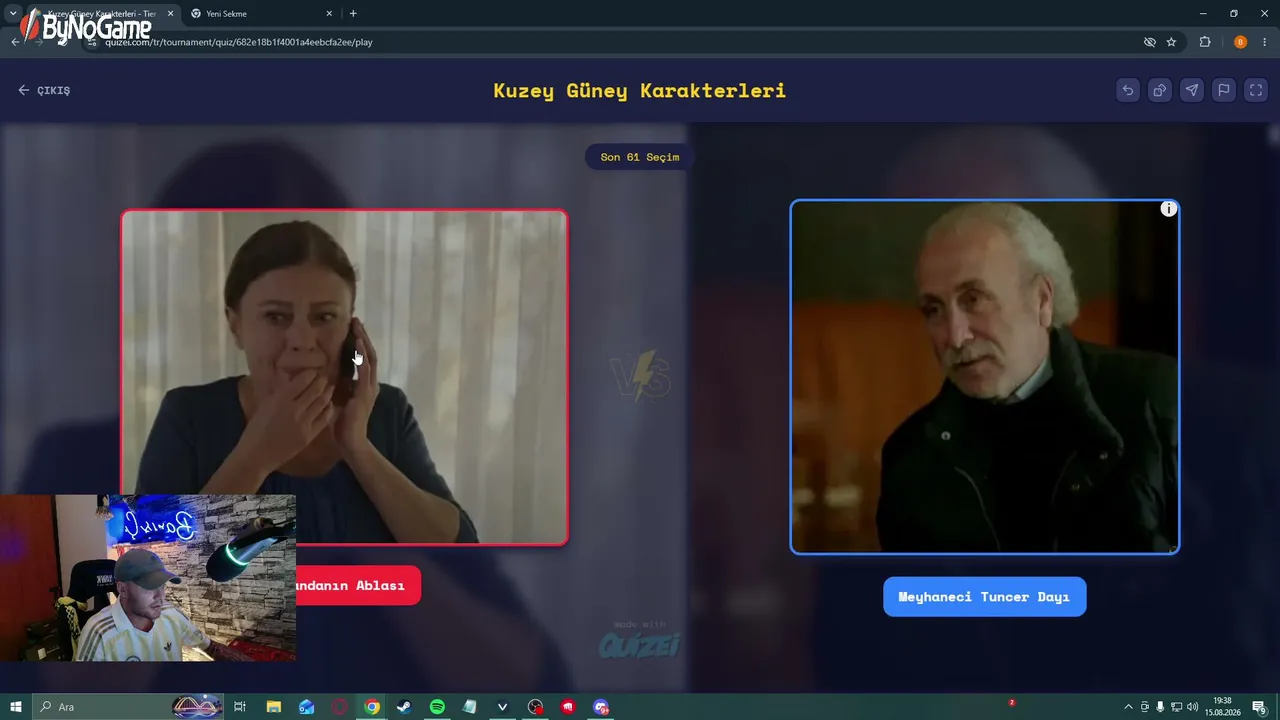Click the ÇIKIŞ exit link
Viewport: 1280px width, 720px height.
point(44,90)
